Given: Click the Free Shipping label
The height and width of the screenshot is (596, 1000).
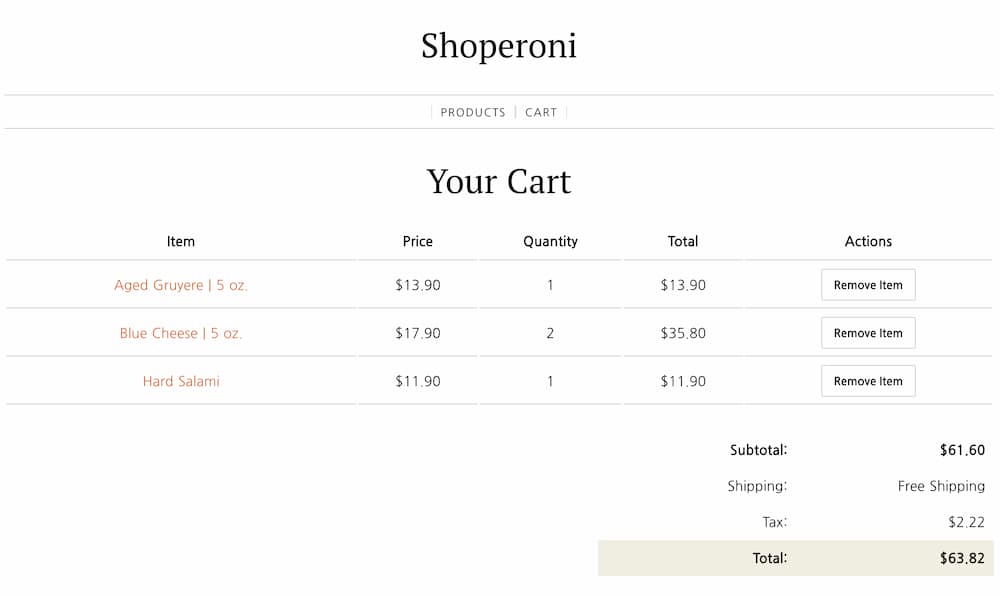Looking at the screenshot, I should 941,486.
